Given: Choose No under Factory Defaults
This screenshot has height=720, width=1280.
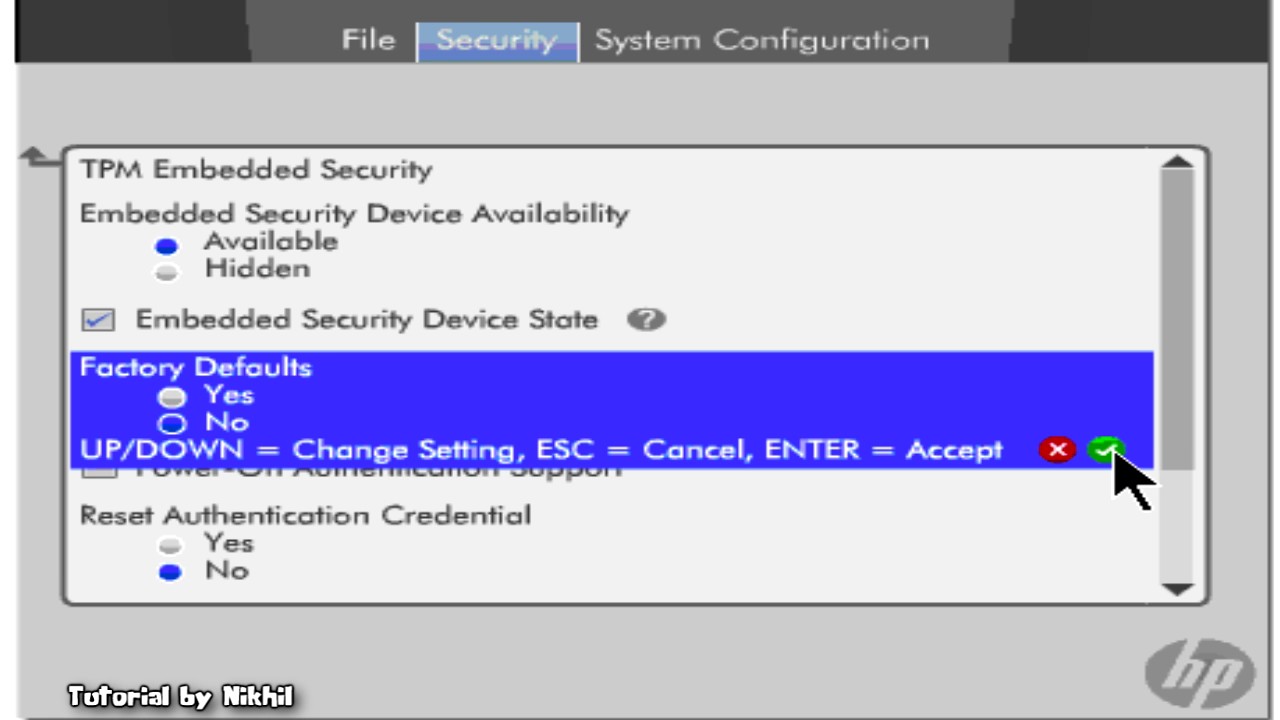Looking at the screenshot, I should click(172, 423).
